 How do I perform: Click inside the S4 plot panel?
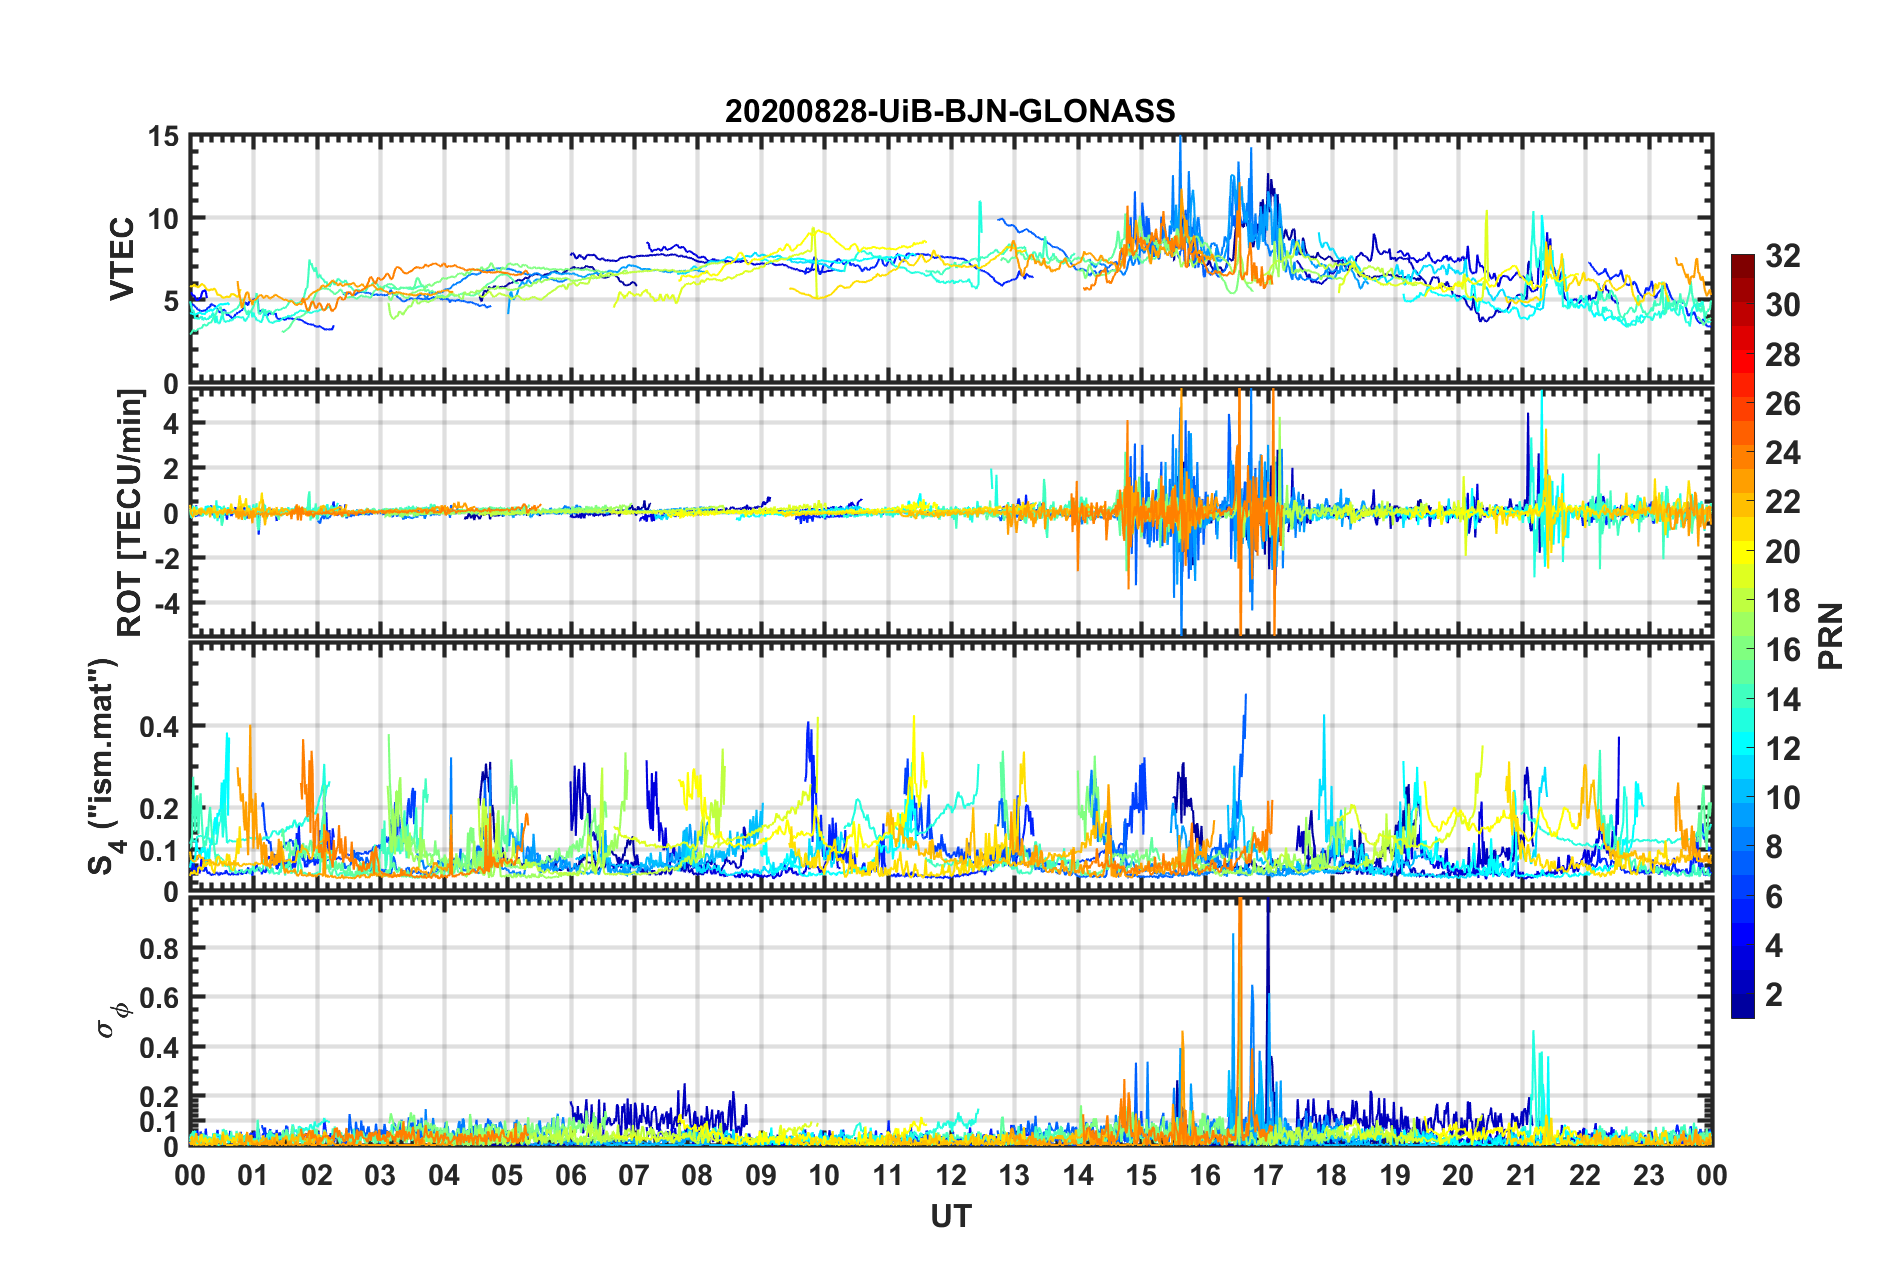951,766
